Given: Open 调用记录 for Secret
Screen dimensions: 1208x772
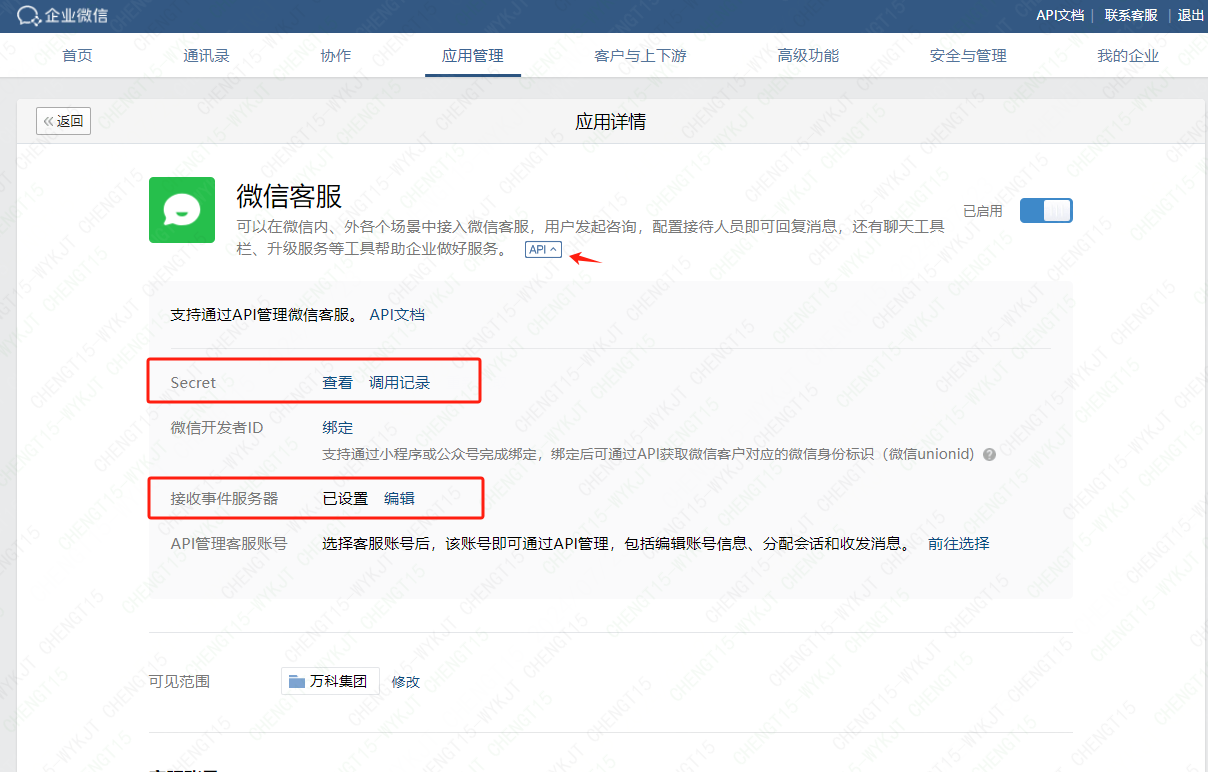Looking at the screenshot, I should coord(399,382).
